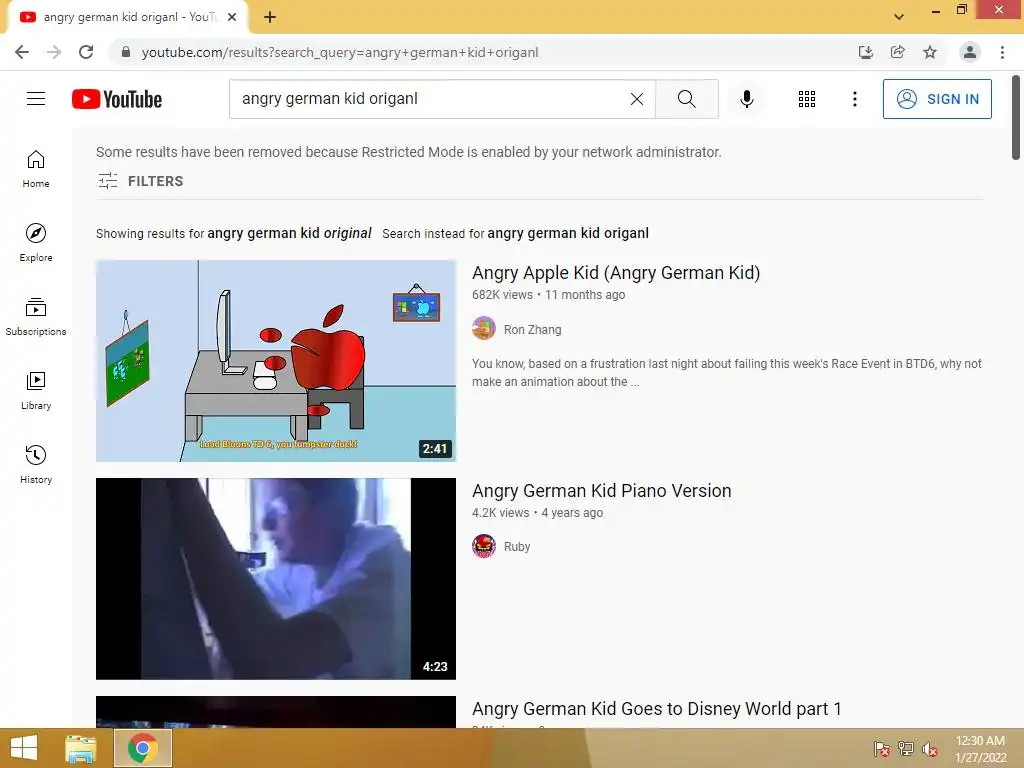This screenshot has height=768, width=1024.
Task: Open the Windows Start button
Action: pyautogui.click(x=24, y=748)
